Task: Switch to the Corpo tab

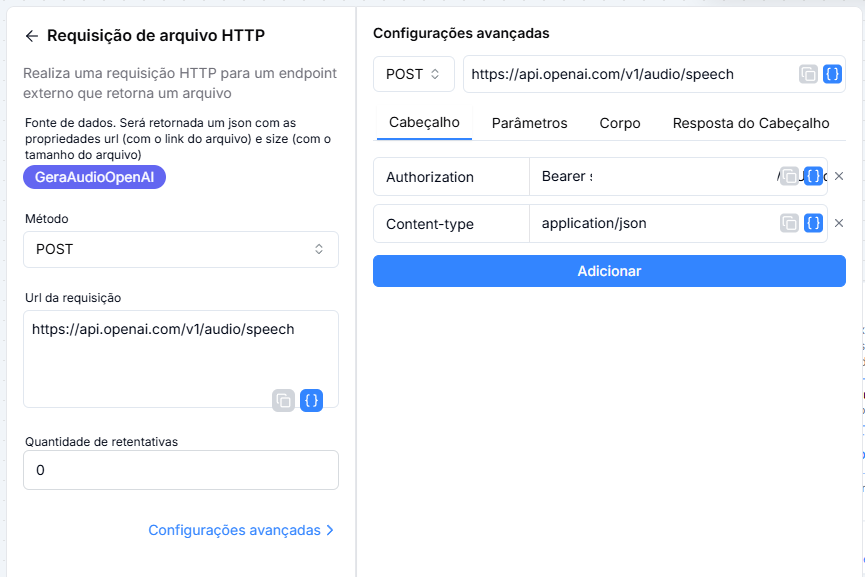Action: click(x=620, y=123)
